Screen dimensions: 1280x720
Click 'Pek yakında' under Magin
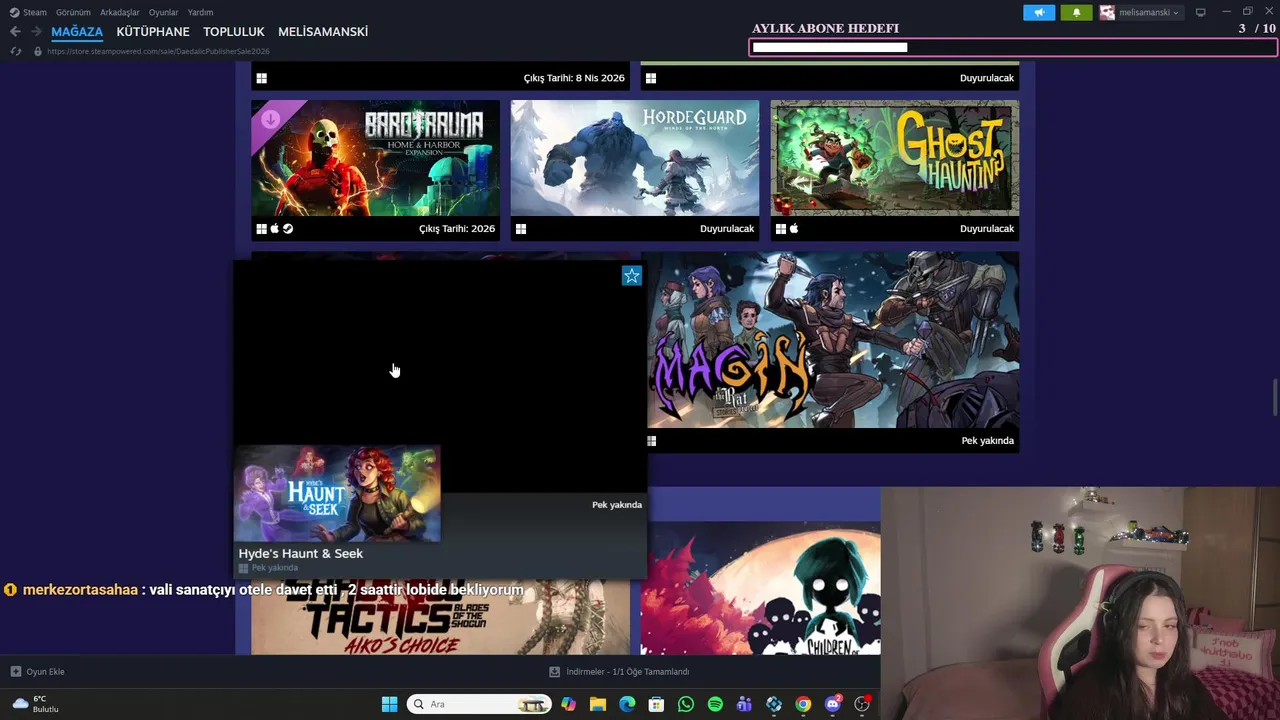[x=988, y=441]
